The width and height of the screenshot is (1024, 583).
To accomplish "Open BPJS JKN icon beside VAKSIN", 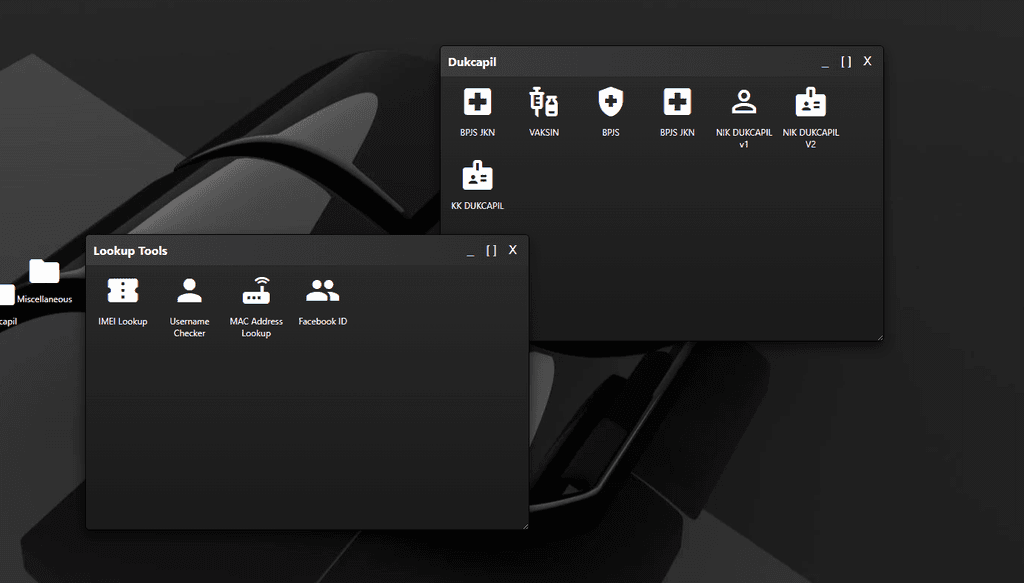I will point(477,102).
